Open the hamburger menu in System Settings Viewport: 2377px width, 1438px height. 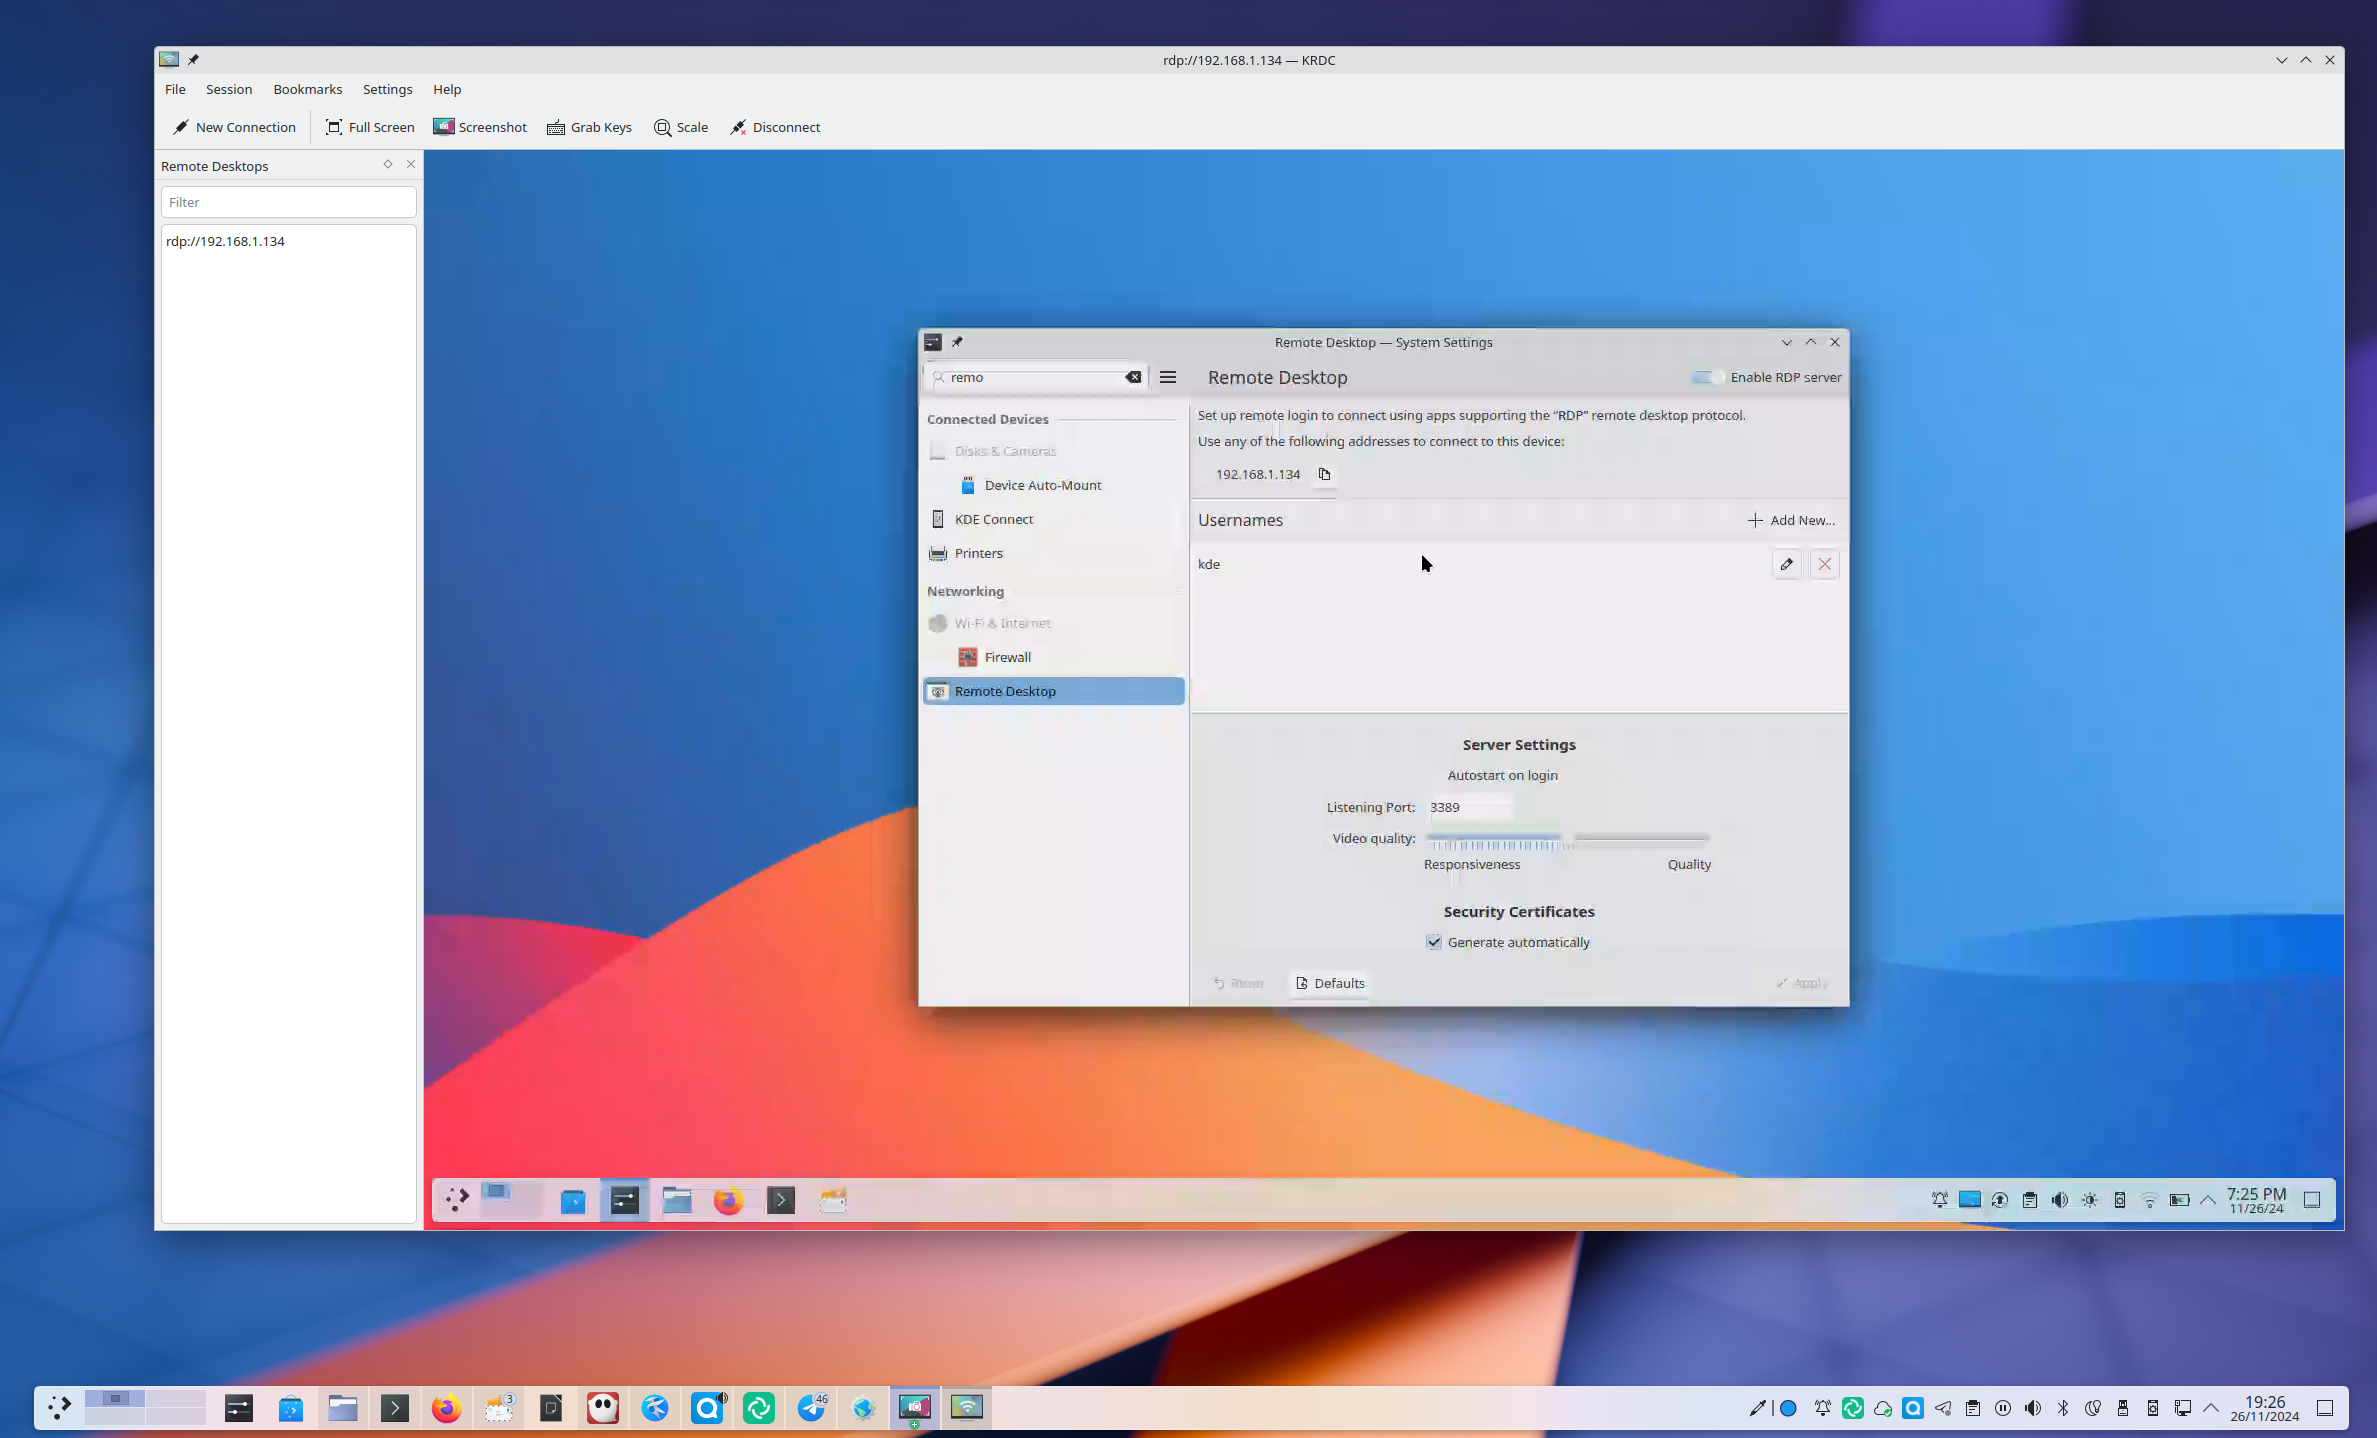tap(1168, 377)
